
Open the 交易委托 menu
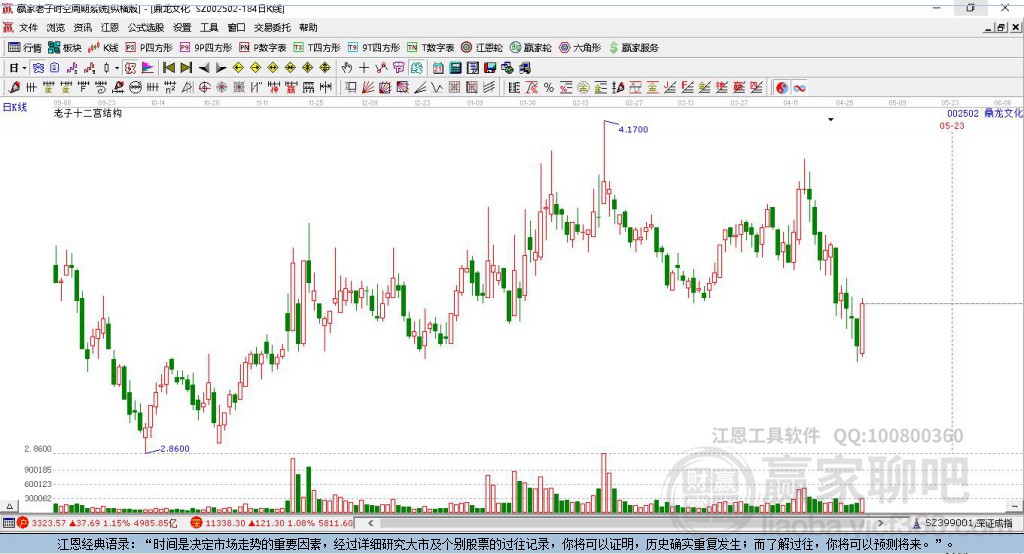[272, 27]
